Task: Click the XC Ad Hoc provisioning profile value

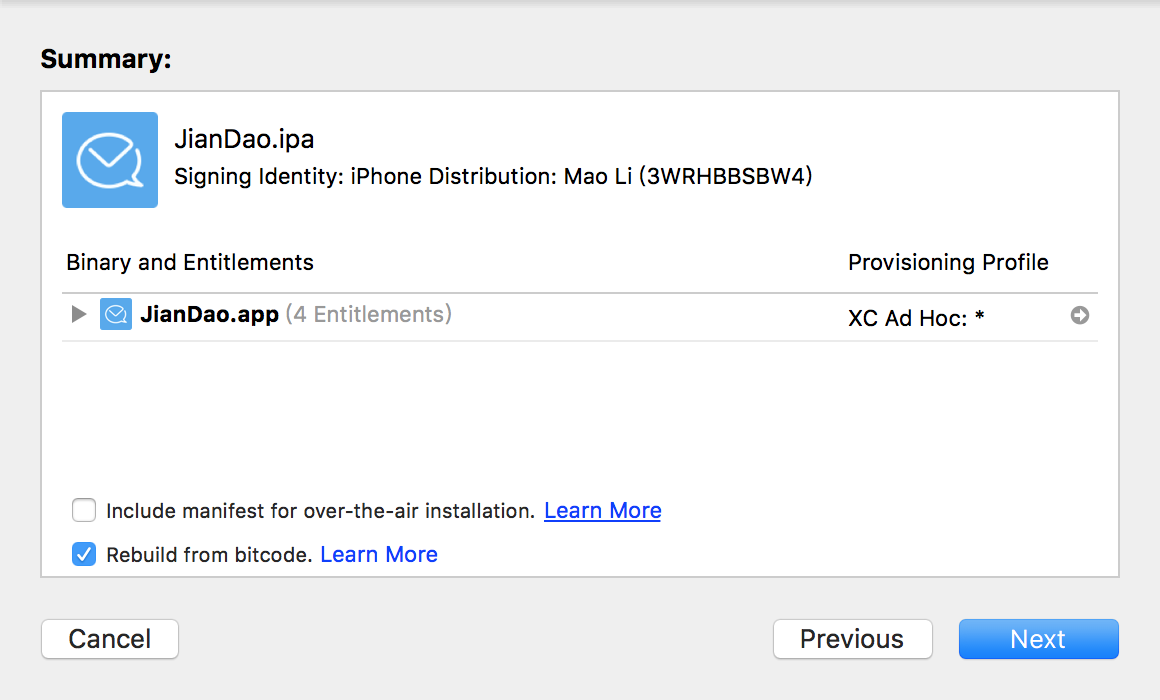Action: [x=916, y=318]
